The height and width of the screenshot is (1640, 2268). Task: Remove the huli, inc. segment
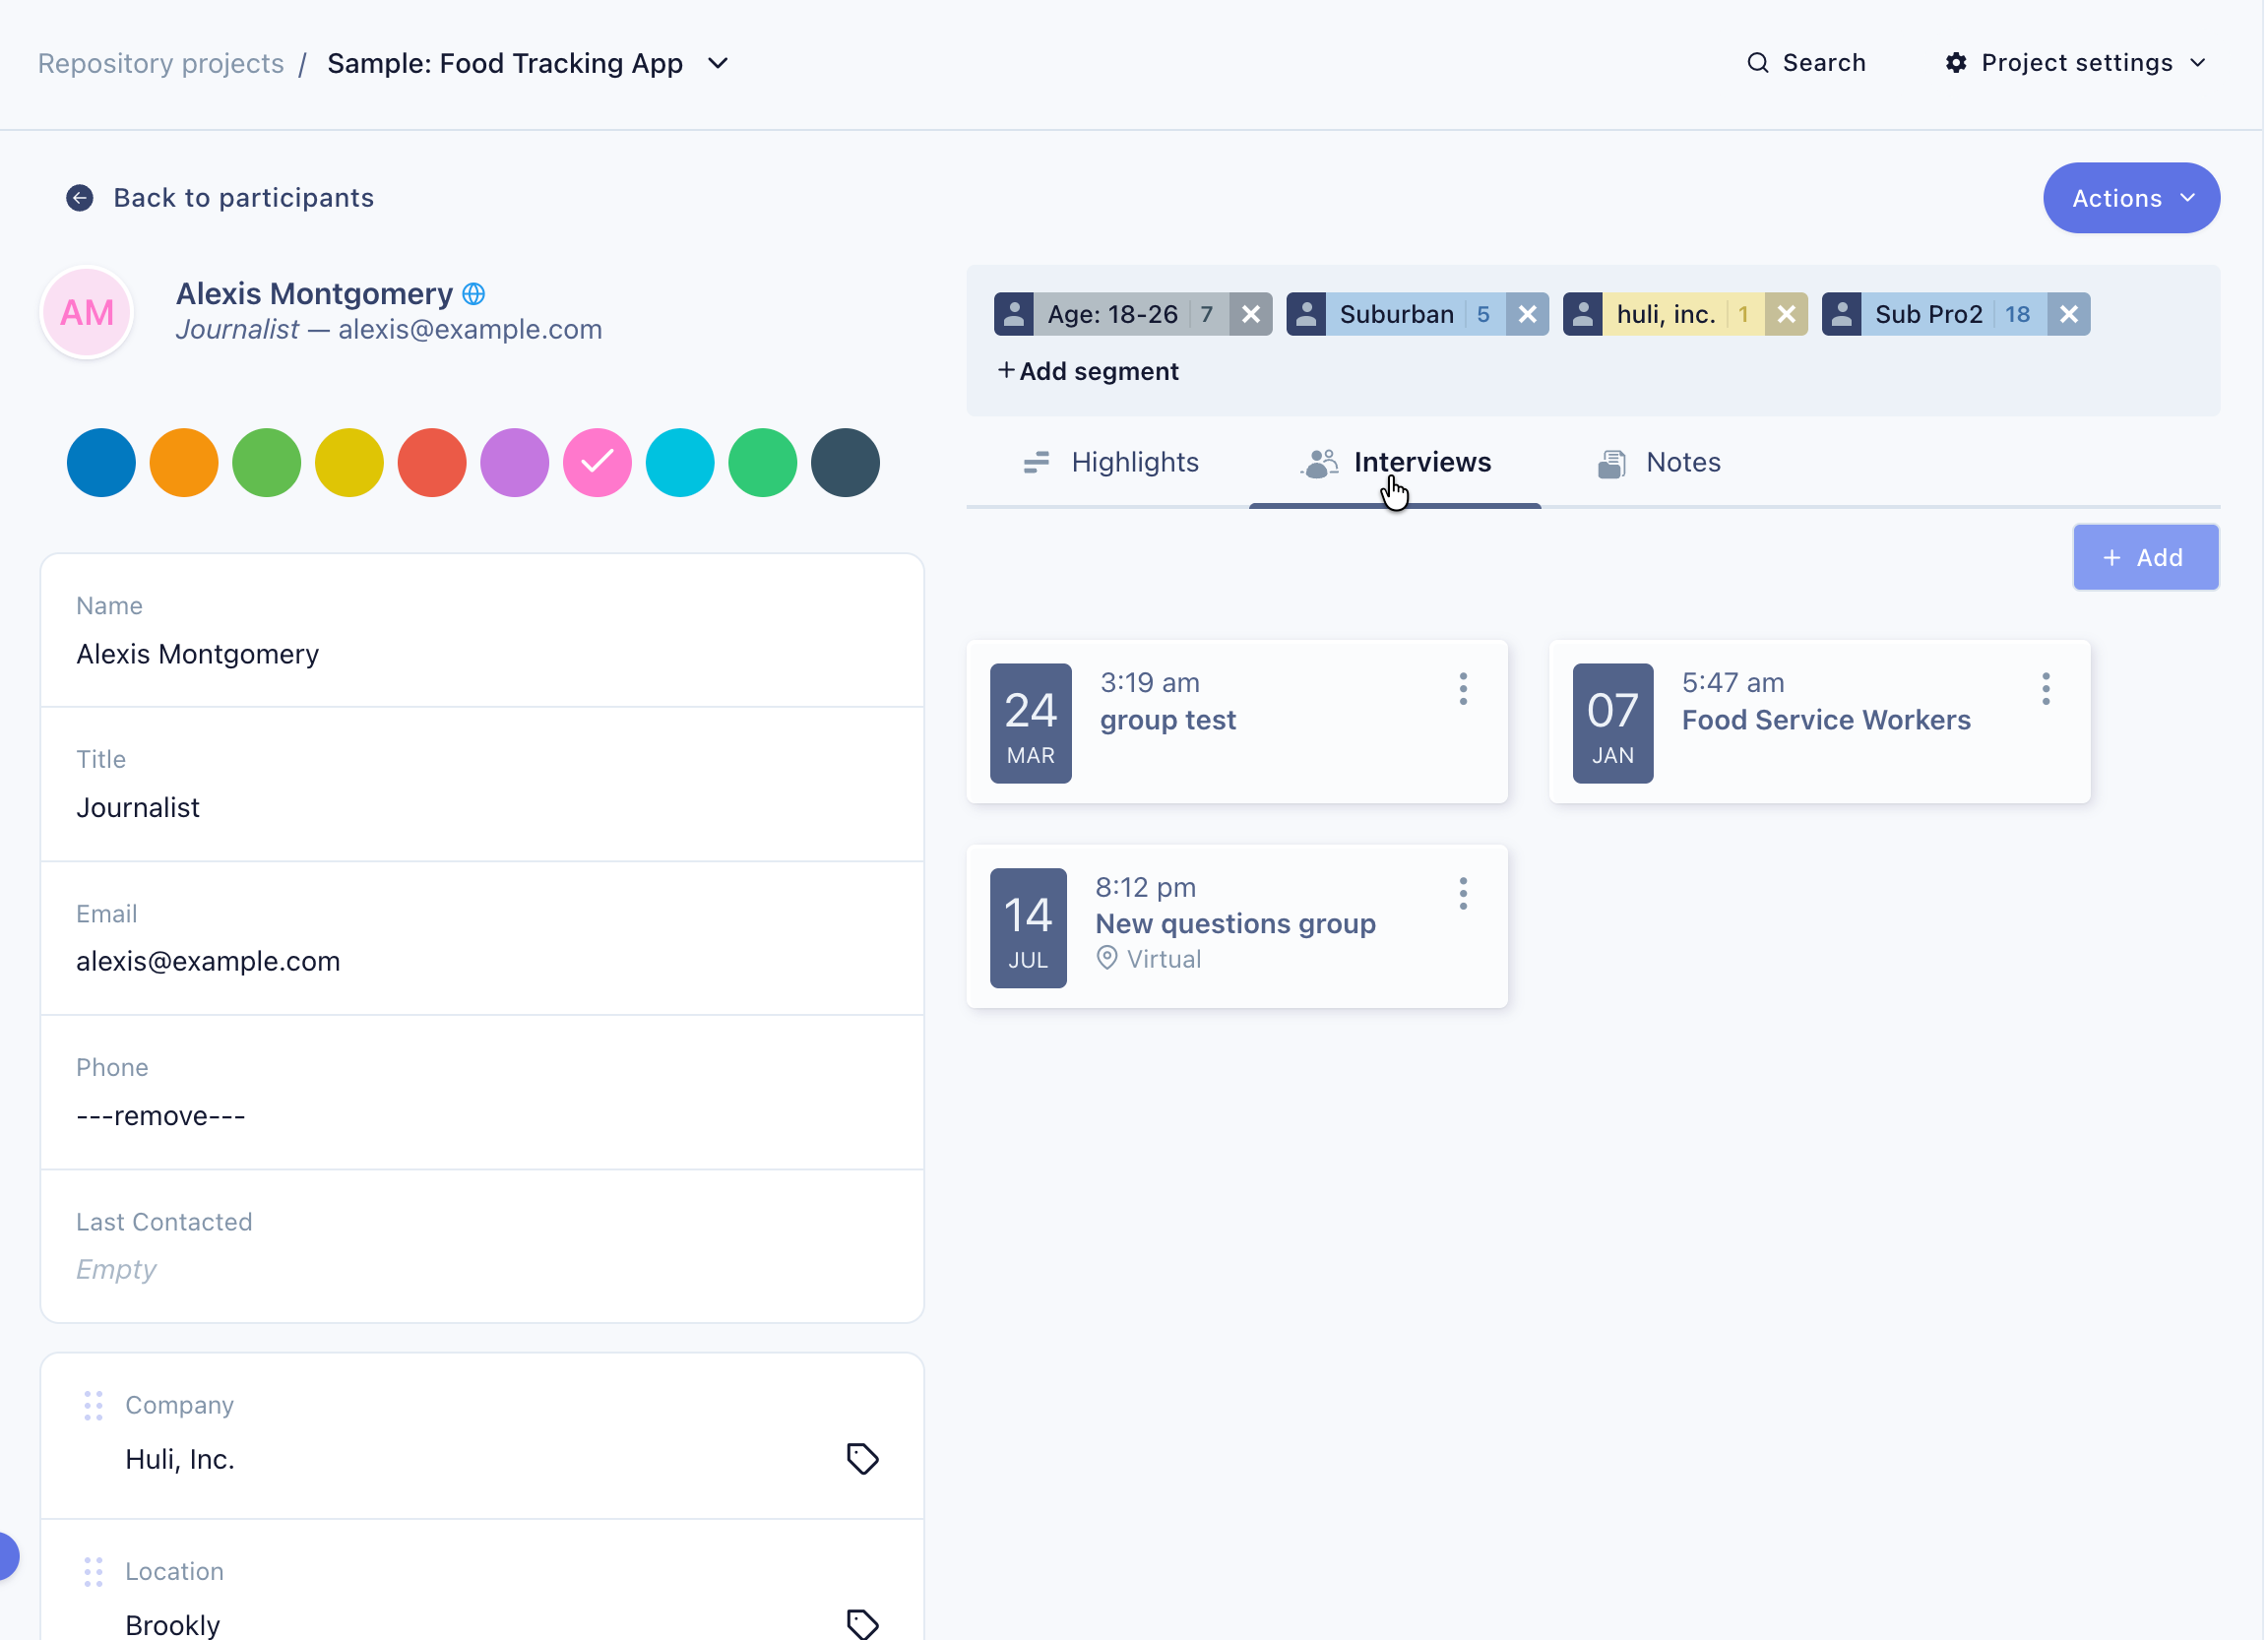(x=1786, y=315)
